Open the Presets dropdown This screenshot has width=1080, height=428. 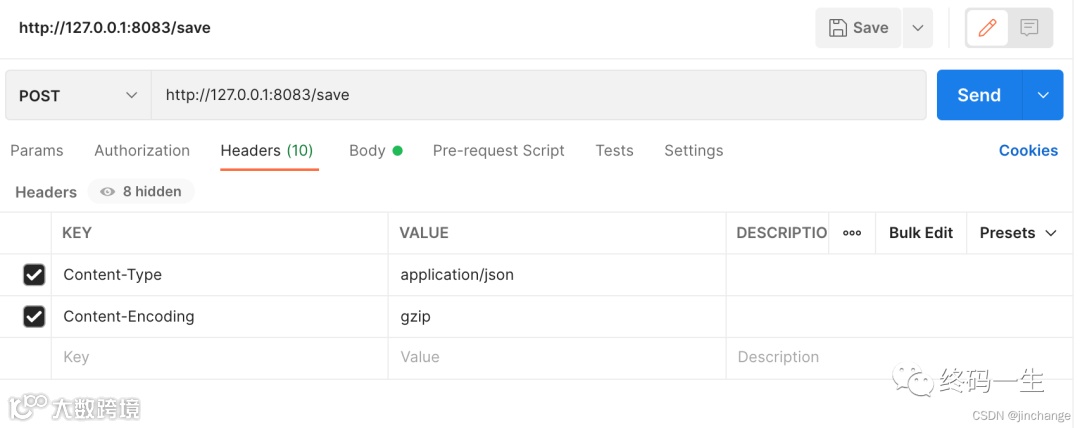click(1018, 233)
